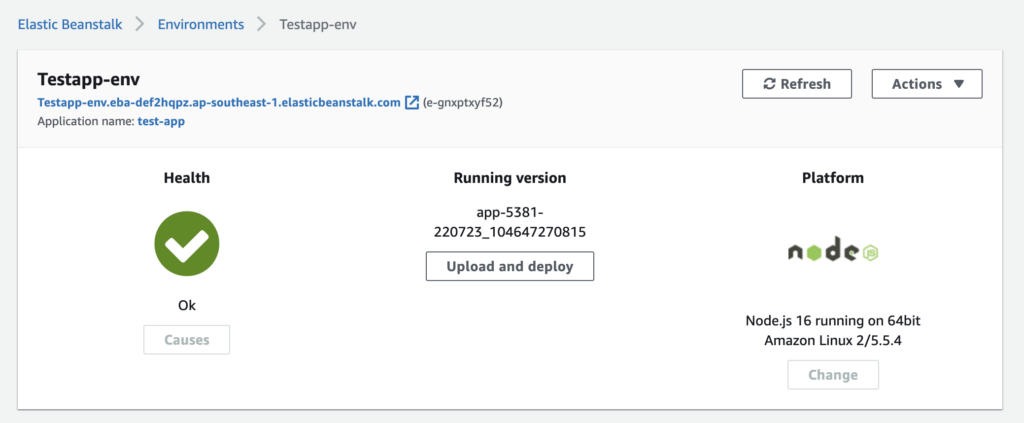Open the test-app application link
Screen dimensions: 1024x423
pyautogui.click(x=161, y=121)
